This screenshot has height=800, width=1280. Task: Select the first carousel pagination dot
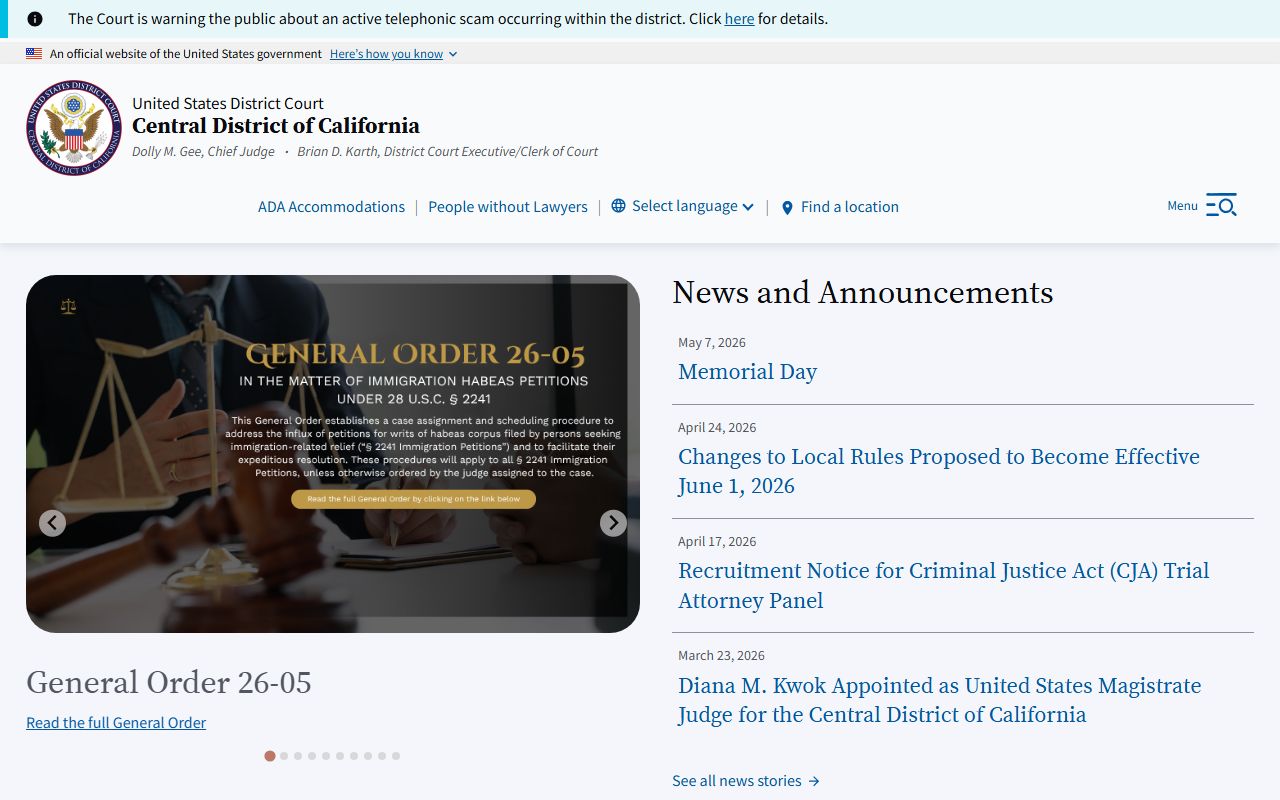(x=270, y=756)
